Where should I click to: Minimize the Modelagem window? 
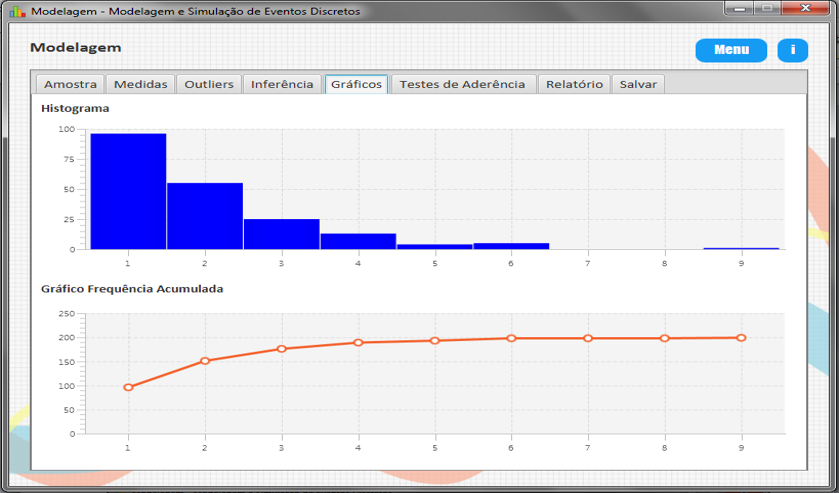pos(741,8)
